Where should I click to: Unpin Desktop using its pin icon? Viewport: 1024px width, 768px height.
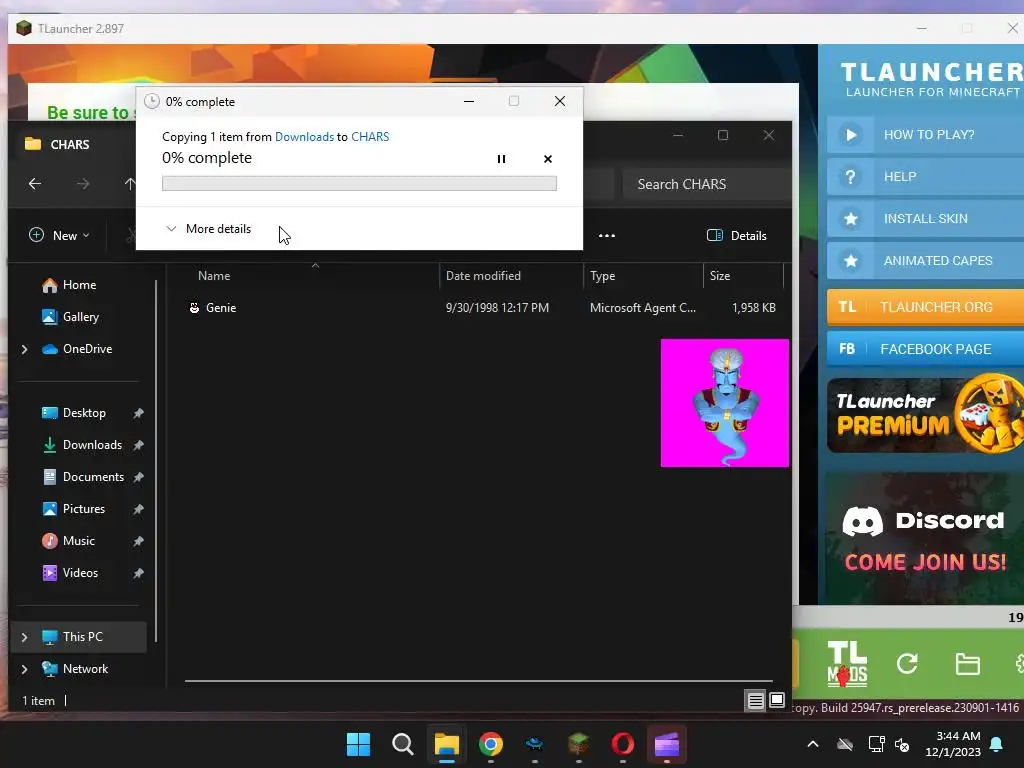138,413
